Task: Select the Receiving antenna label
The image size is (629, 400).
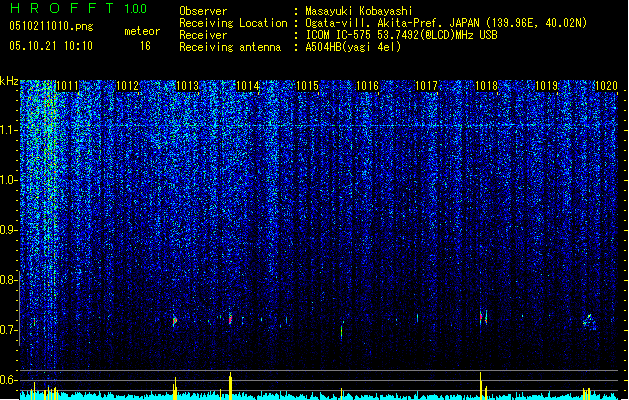Action: point(230,47)
